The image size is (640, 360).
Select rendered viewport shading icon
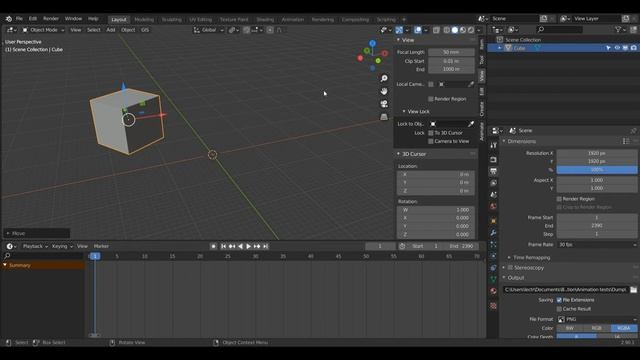[x=471, y=30]
